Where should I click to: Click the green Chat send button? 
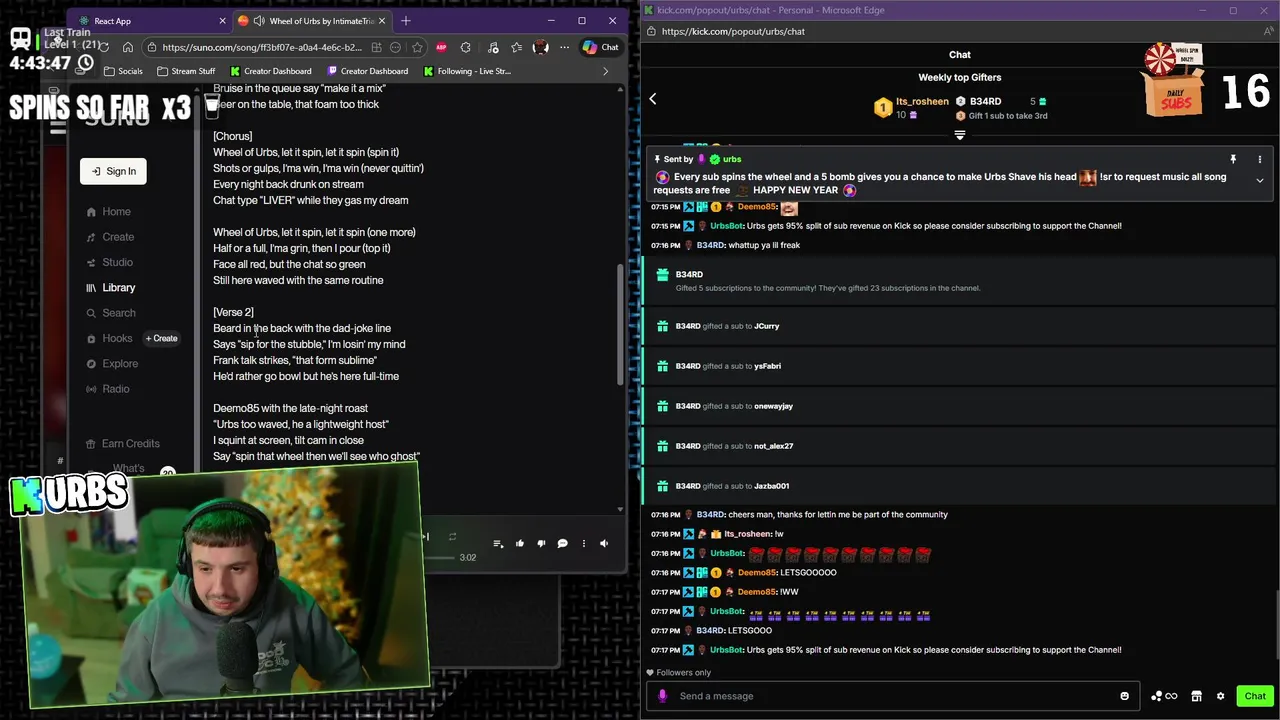(1255, 696)
